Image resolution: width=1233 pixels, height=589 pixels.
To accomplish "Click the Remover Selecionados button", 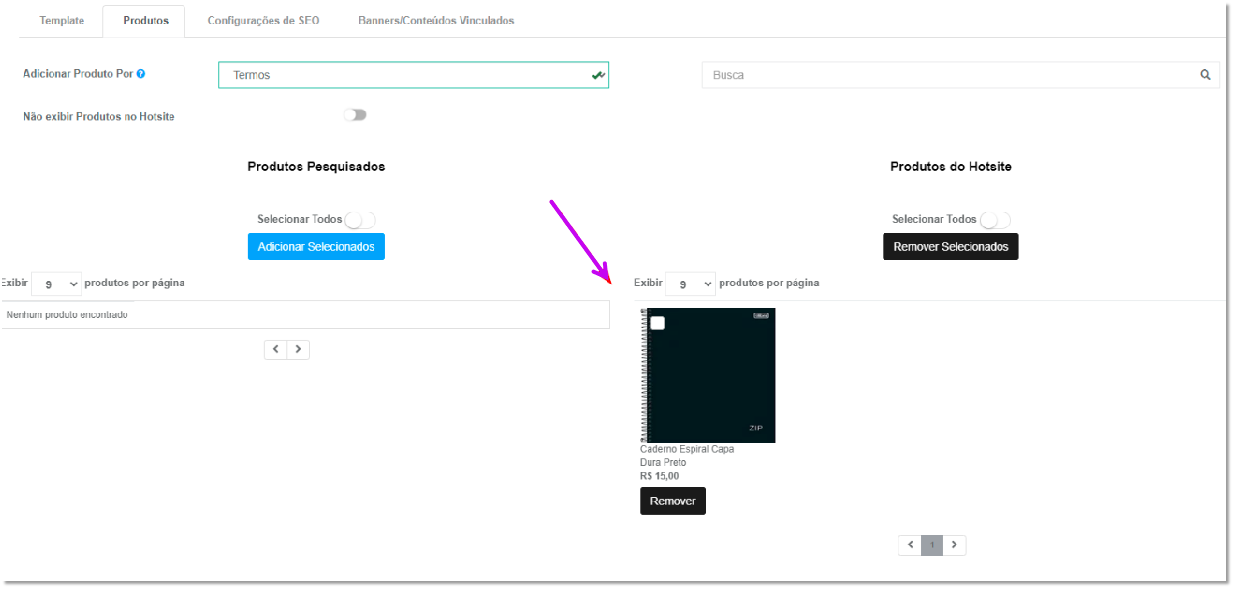I will pyautogui.click(x=950, y=247).
